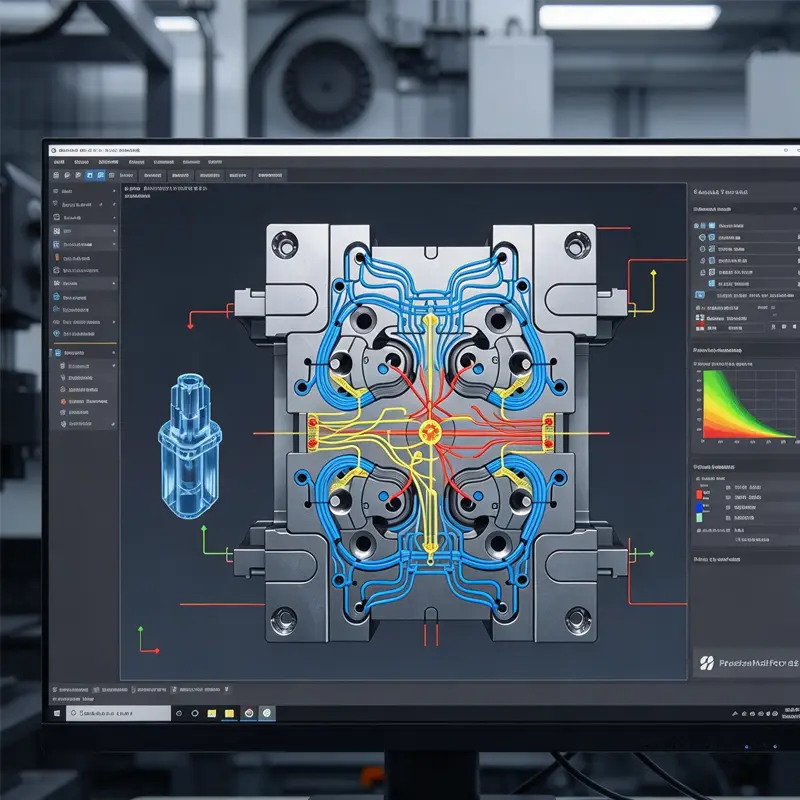Select the red circle item in the lower sidebar list
Screen dimensions: 800x800
coord(63,402)
